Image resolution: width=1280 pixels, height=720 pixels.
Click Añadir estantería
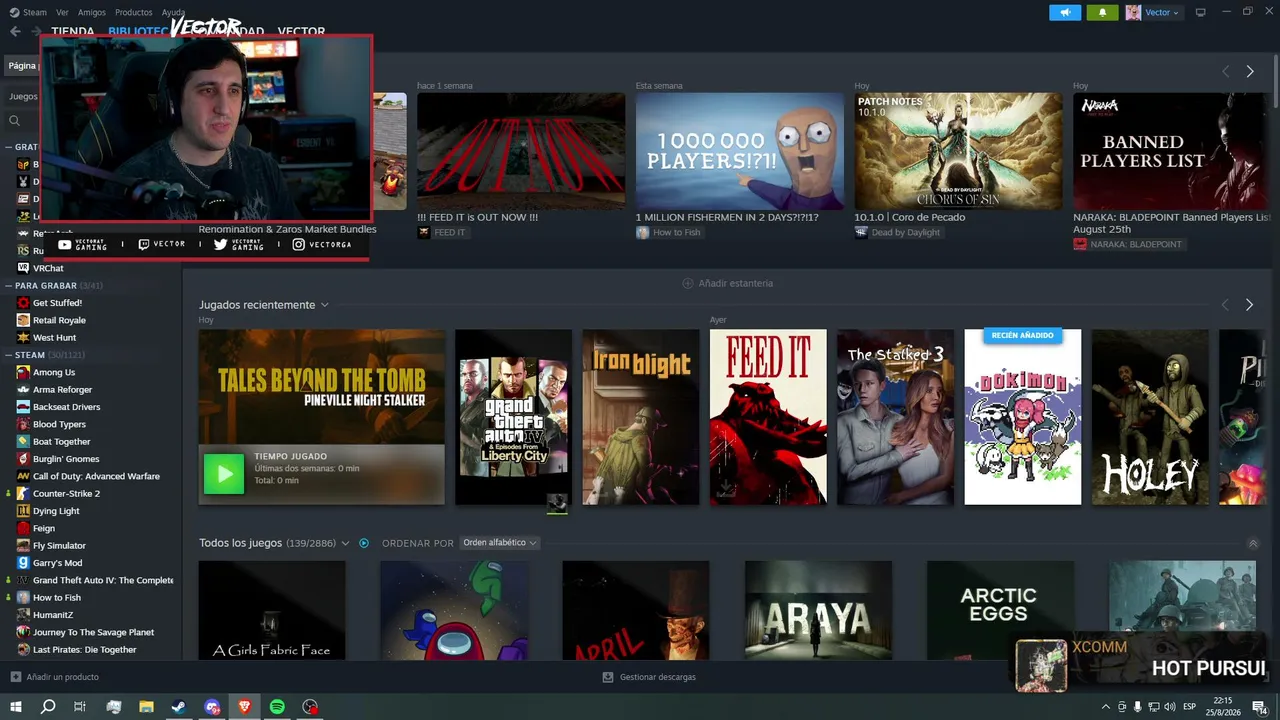[736, 283]
